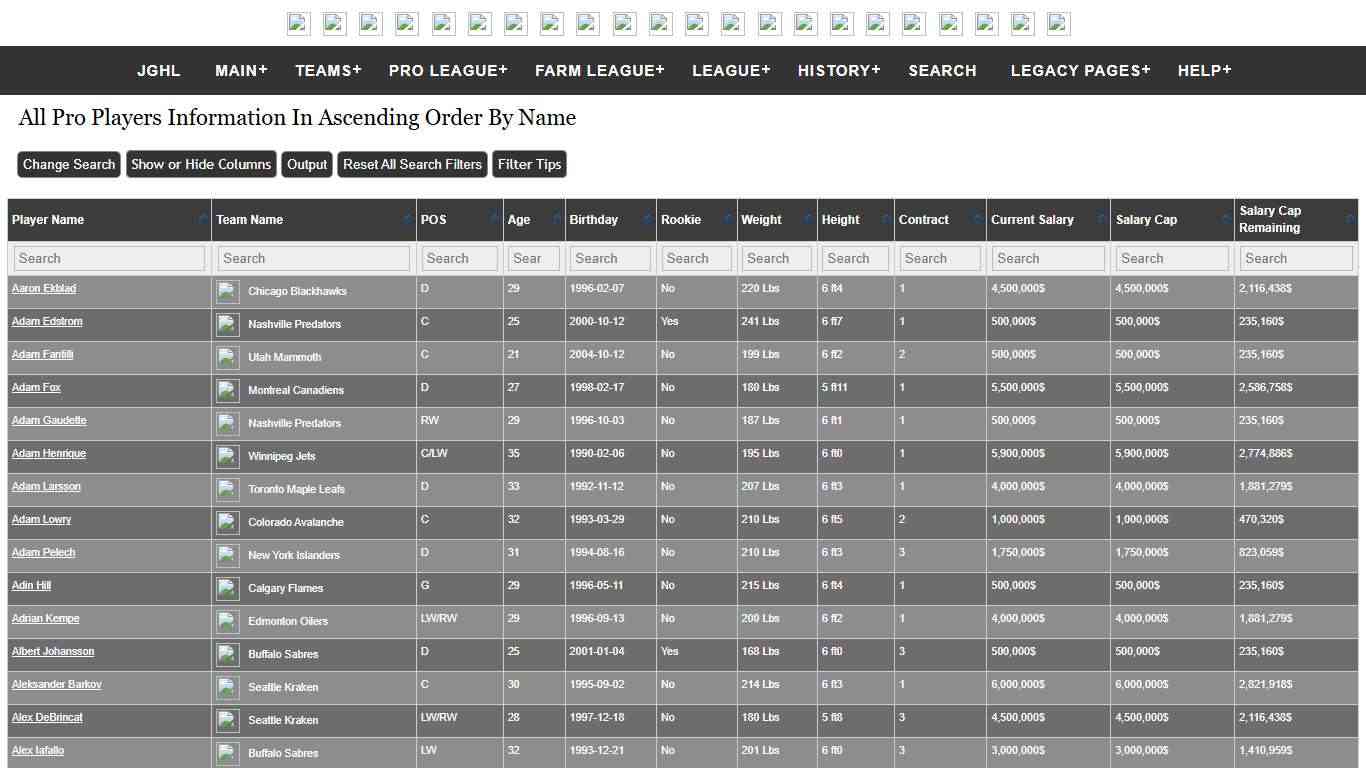Open the TEAMS dropdown menu
This screenshot has height=768, width=1366.
click(327, 70)
